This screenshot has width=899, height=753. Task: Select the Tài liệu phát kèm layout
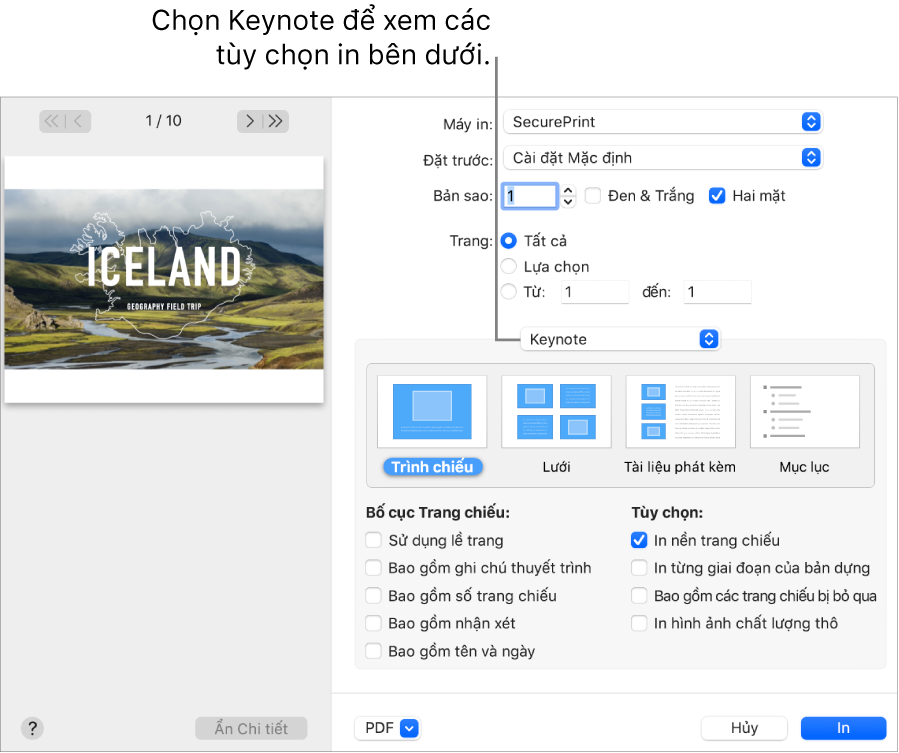(680, 411)
